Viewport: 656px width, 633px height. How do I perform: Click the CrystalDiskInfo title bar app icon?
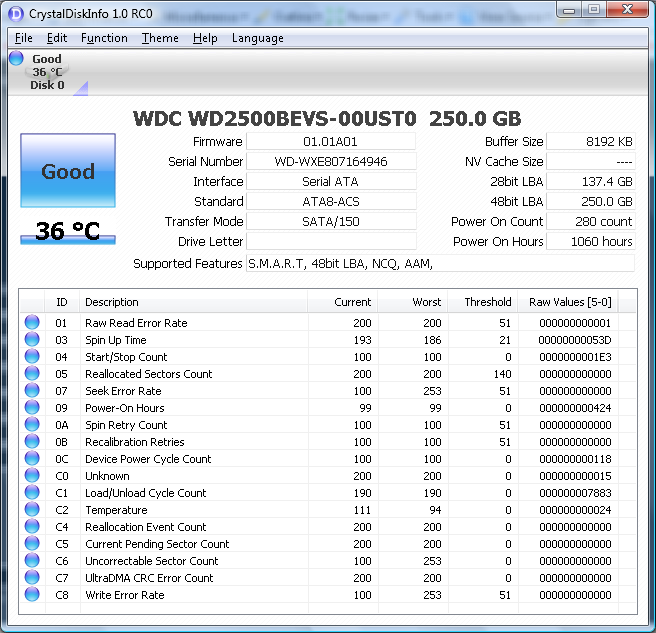(x=16, y=14)
